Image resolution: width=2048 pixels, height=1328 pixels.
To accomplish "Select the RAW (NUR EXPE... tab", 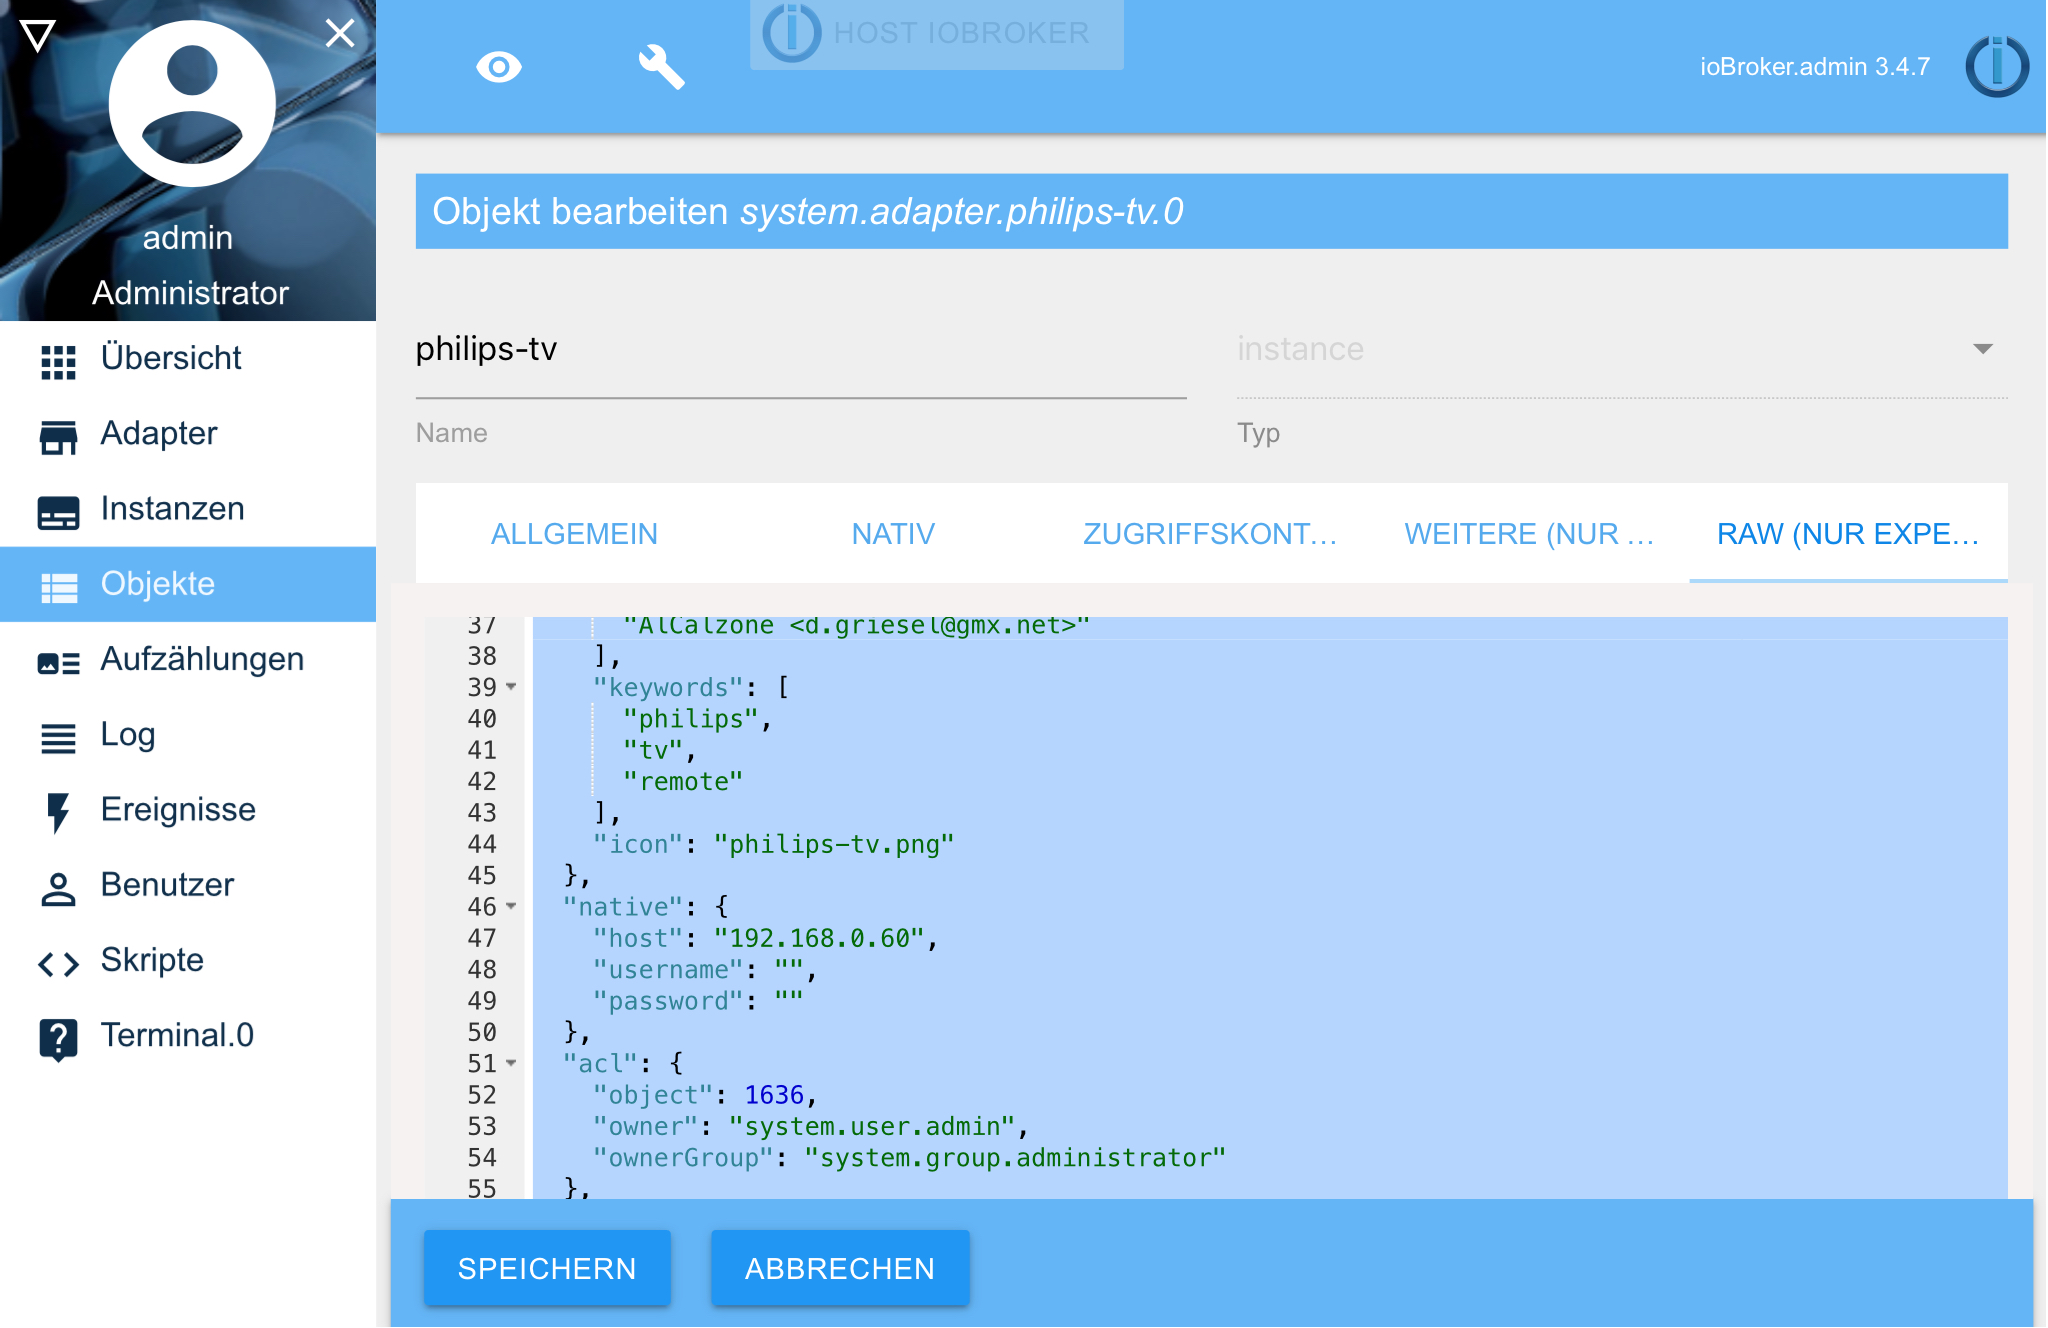I will click(x=1848, y=534).
